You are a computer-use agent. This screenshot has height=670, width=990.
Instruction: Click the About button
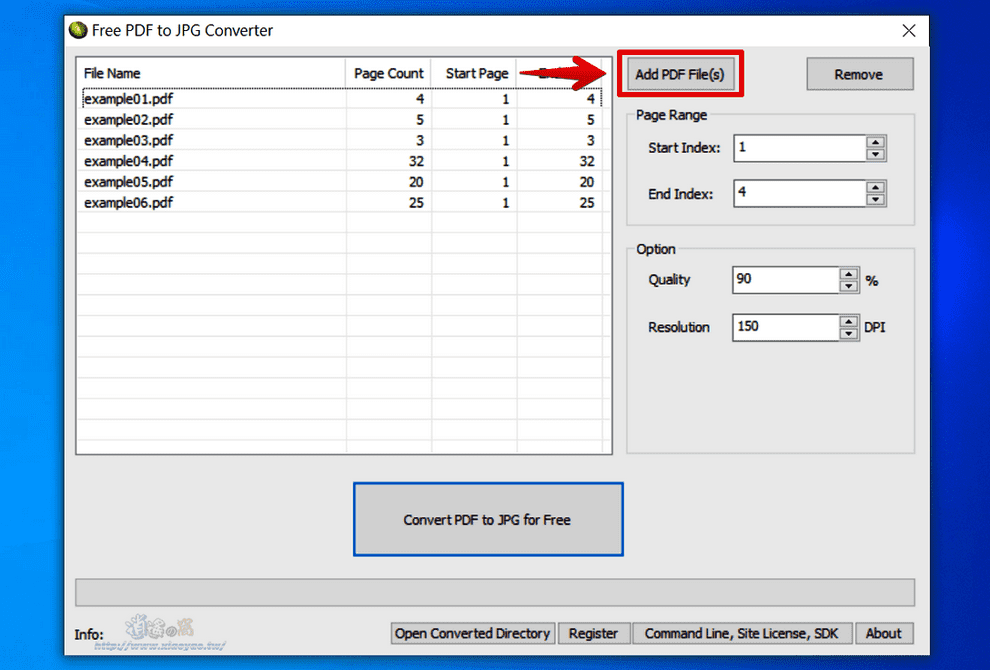pyautogui.click(x=883, y=633)
